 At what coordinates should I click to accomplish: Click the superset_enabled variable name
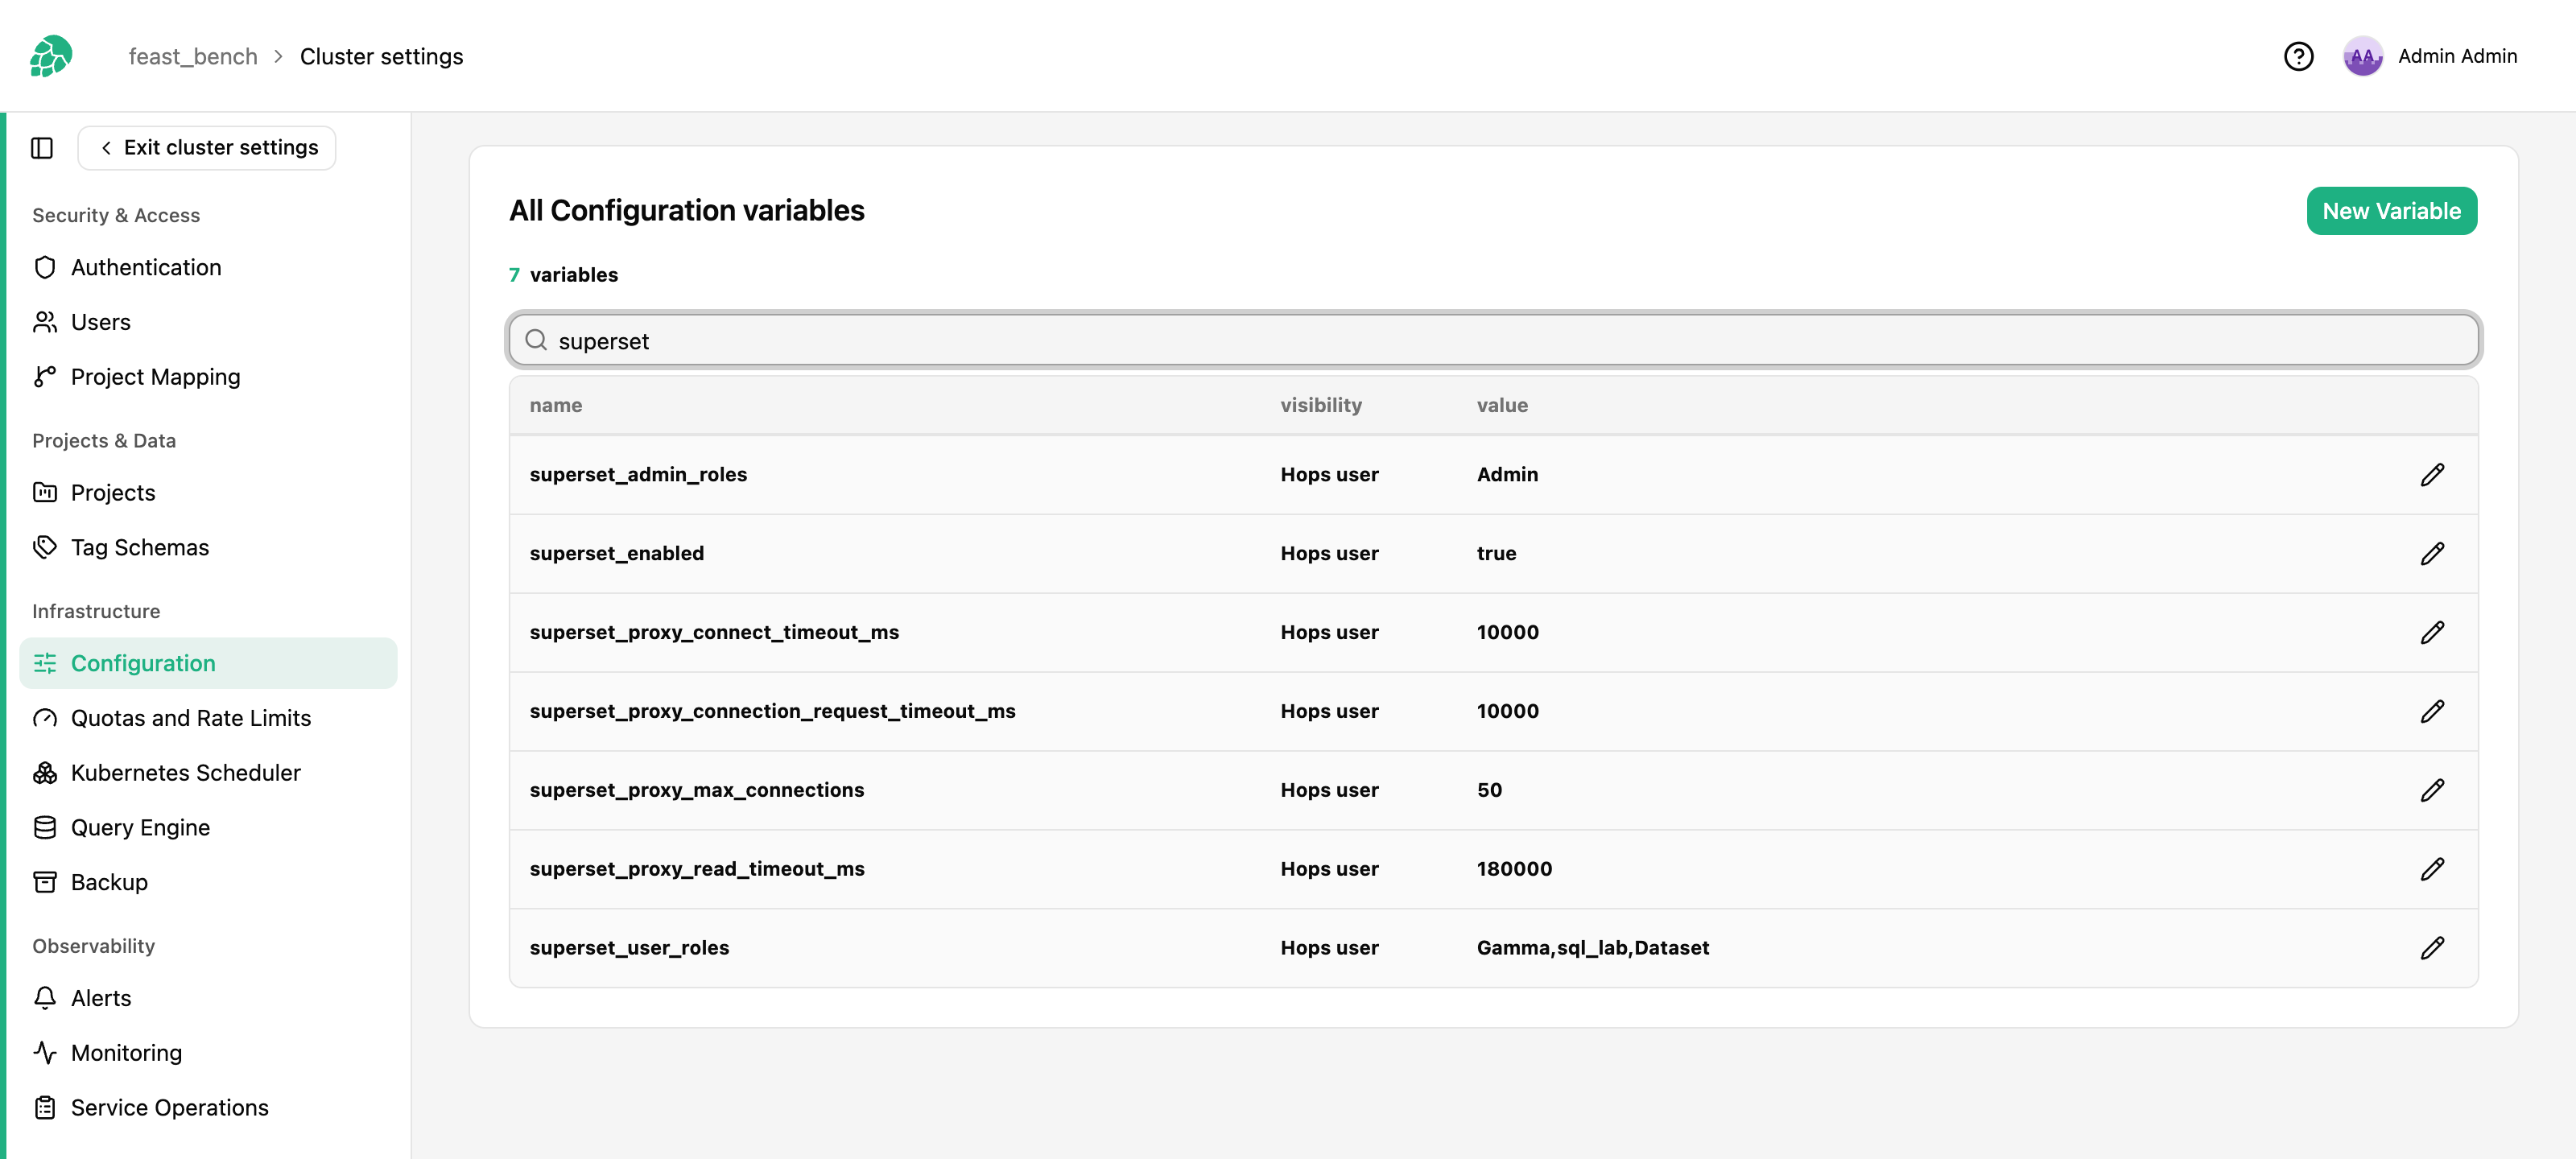click(616, 554)
